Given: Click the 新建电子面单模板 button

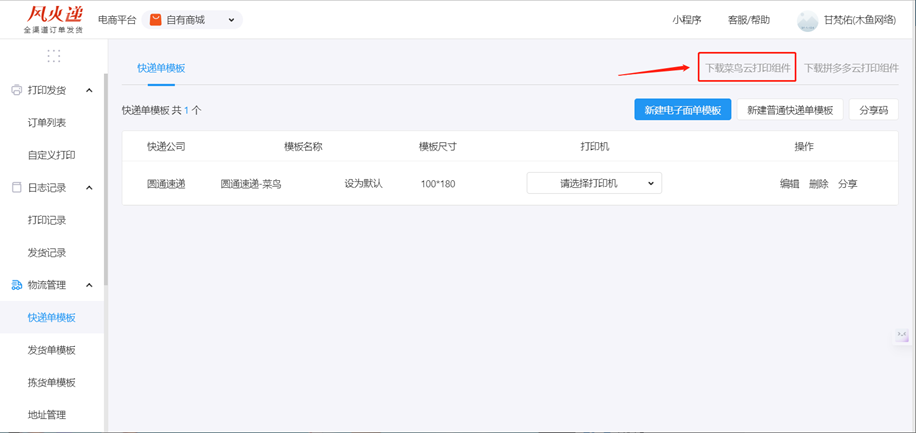Looking at the screenshot, I should tap(683, 110).
